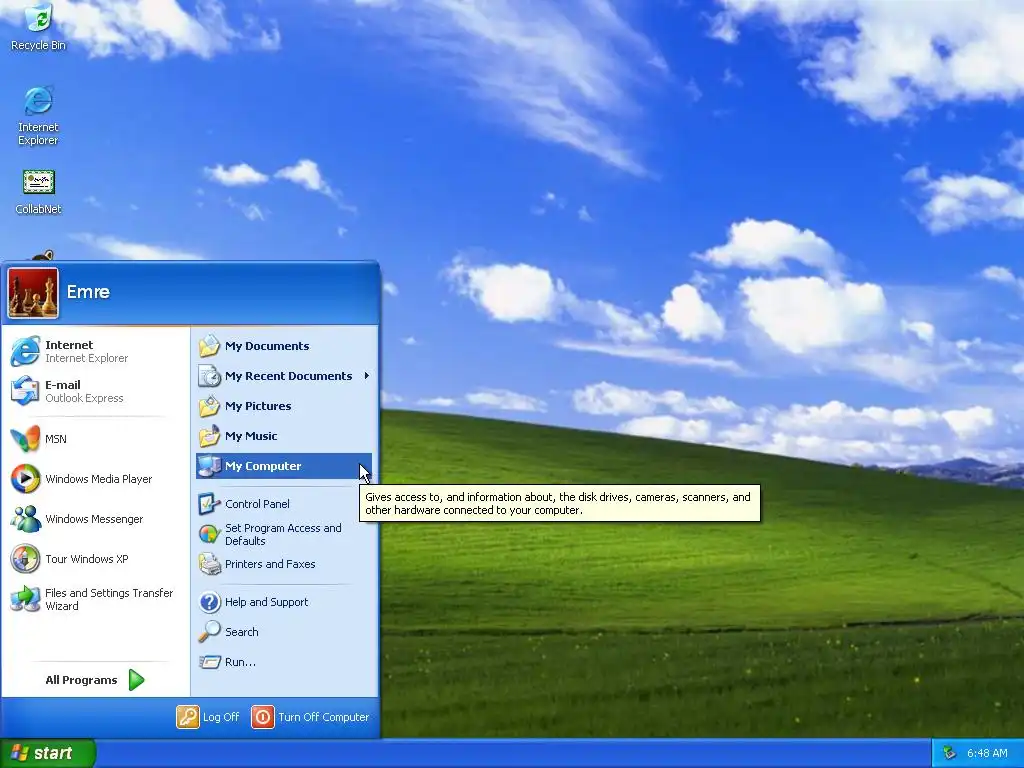The image size is (1024, 768).
Task: Click the Windows Media Player label
Action: tap(99, 479)
